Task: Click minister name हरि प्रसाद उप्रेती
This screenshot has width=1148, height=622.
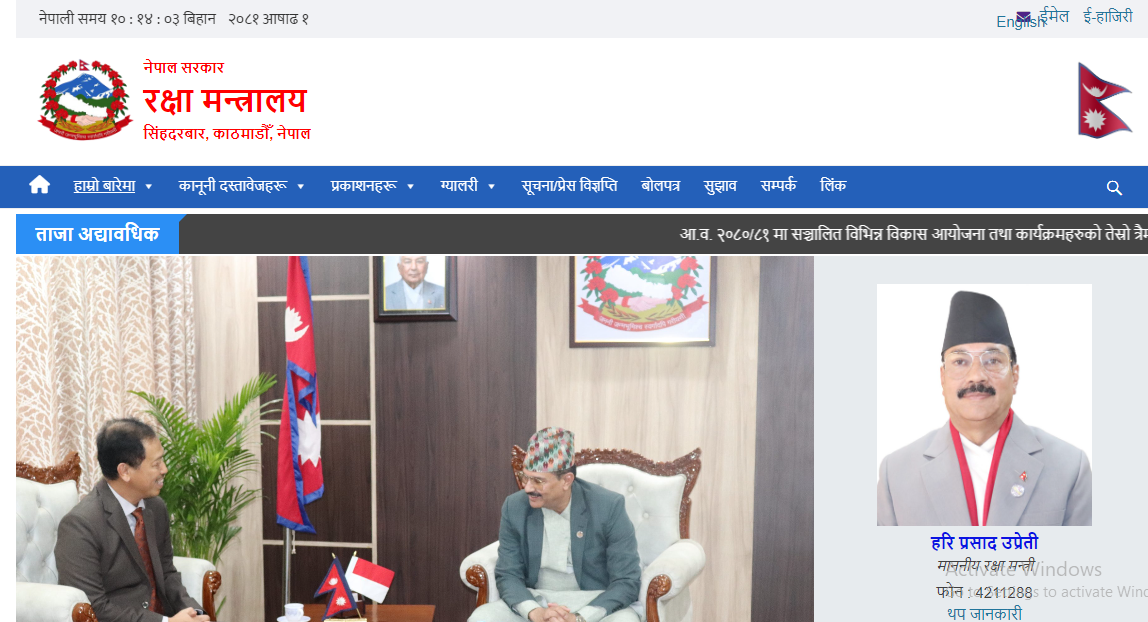Action: [x=984, y=542]
